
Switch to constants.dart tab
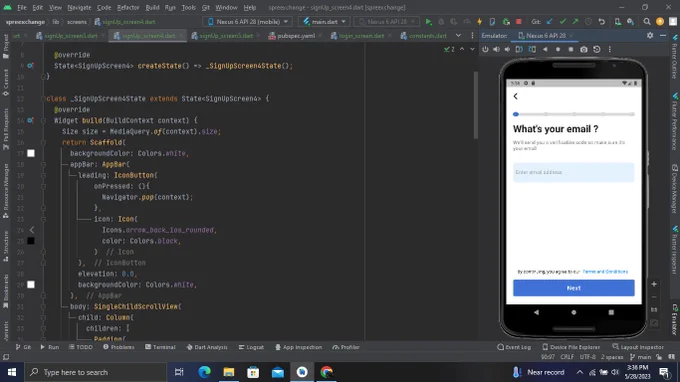pos(424,36)
